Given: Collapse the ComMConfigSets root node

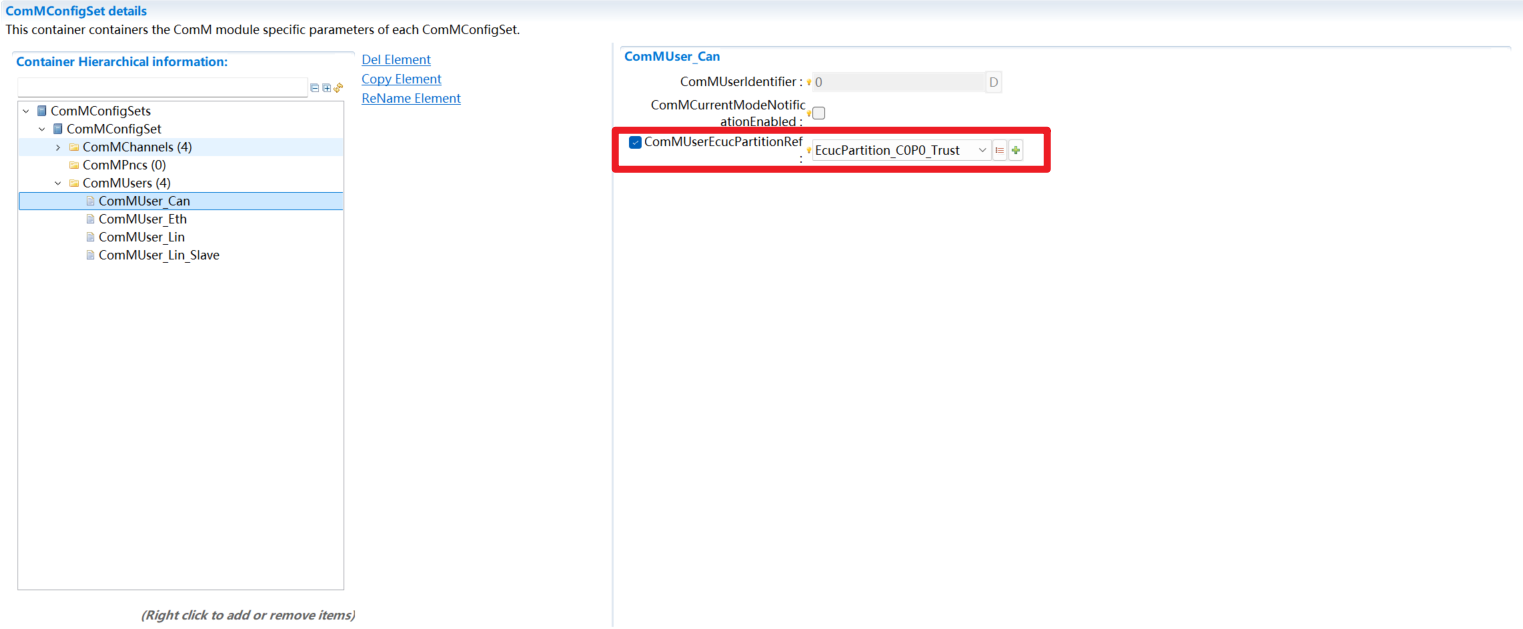Looking at the screenshot, I should click(26, 111).
